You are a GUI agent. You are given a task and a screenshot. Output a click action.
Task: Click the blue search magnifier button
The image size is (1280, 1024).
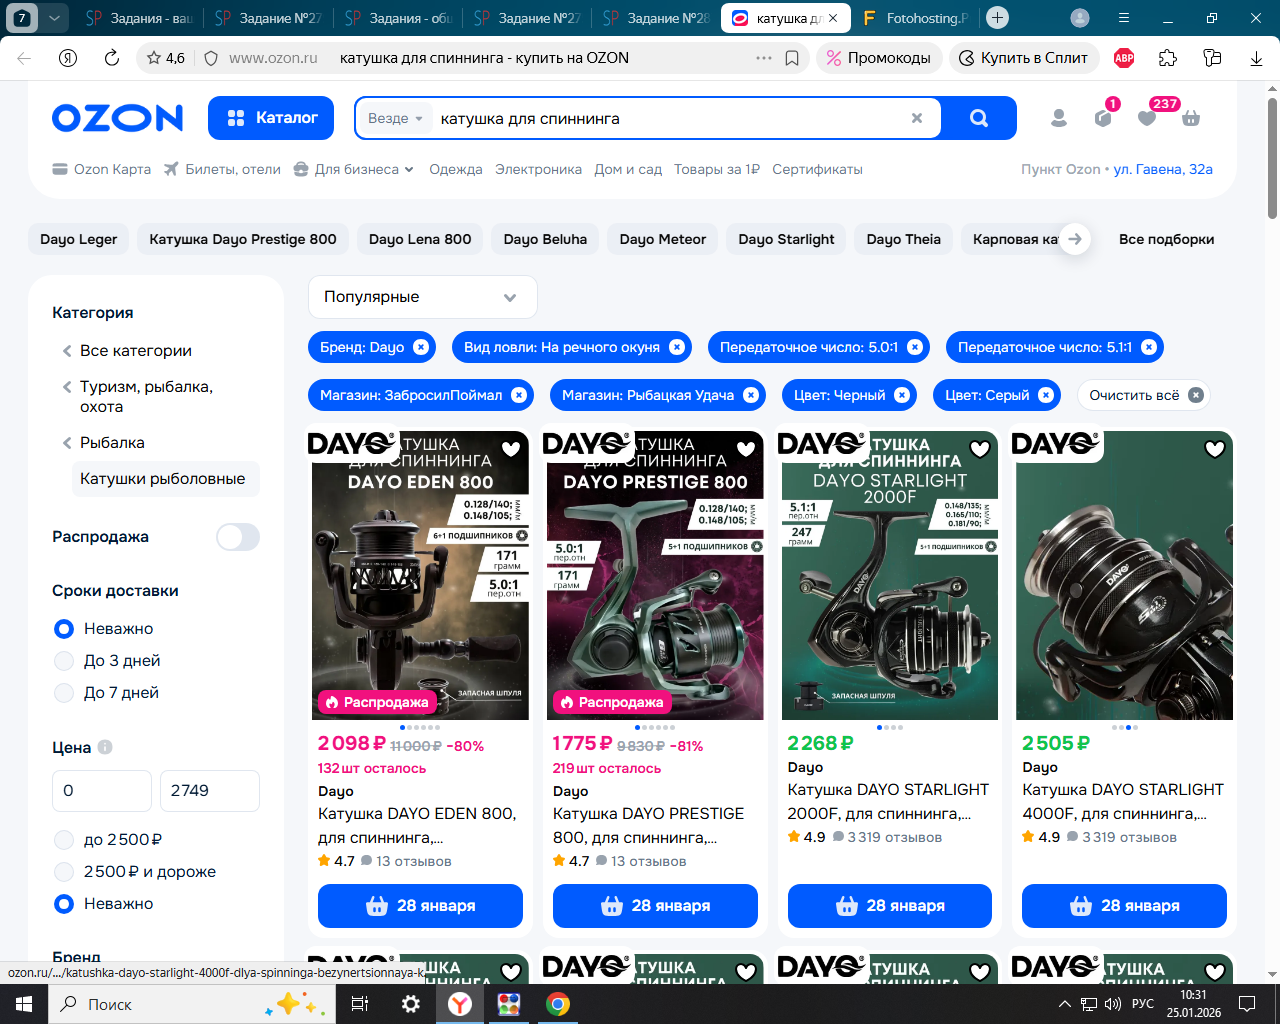point(979,118)
